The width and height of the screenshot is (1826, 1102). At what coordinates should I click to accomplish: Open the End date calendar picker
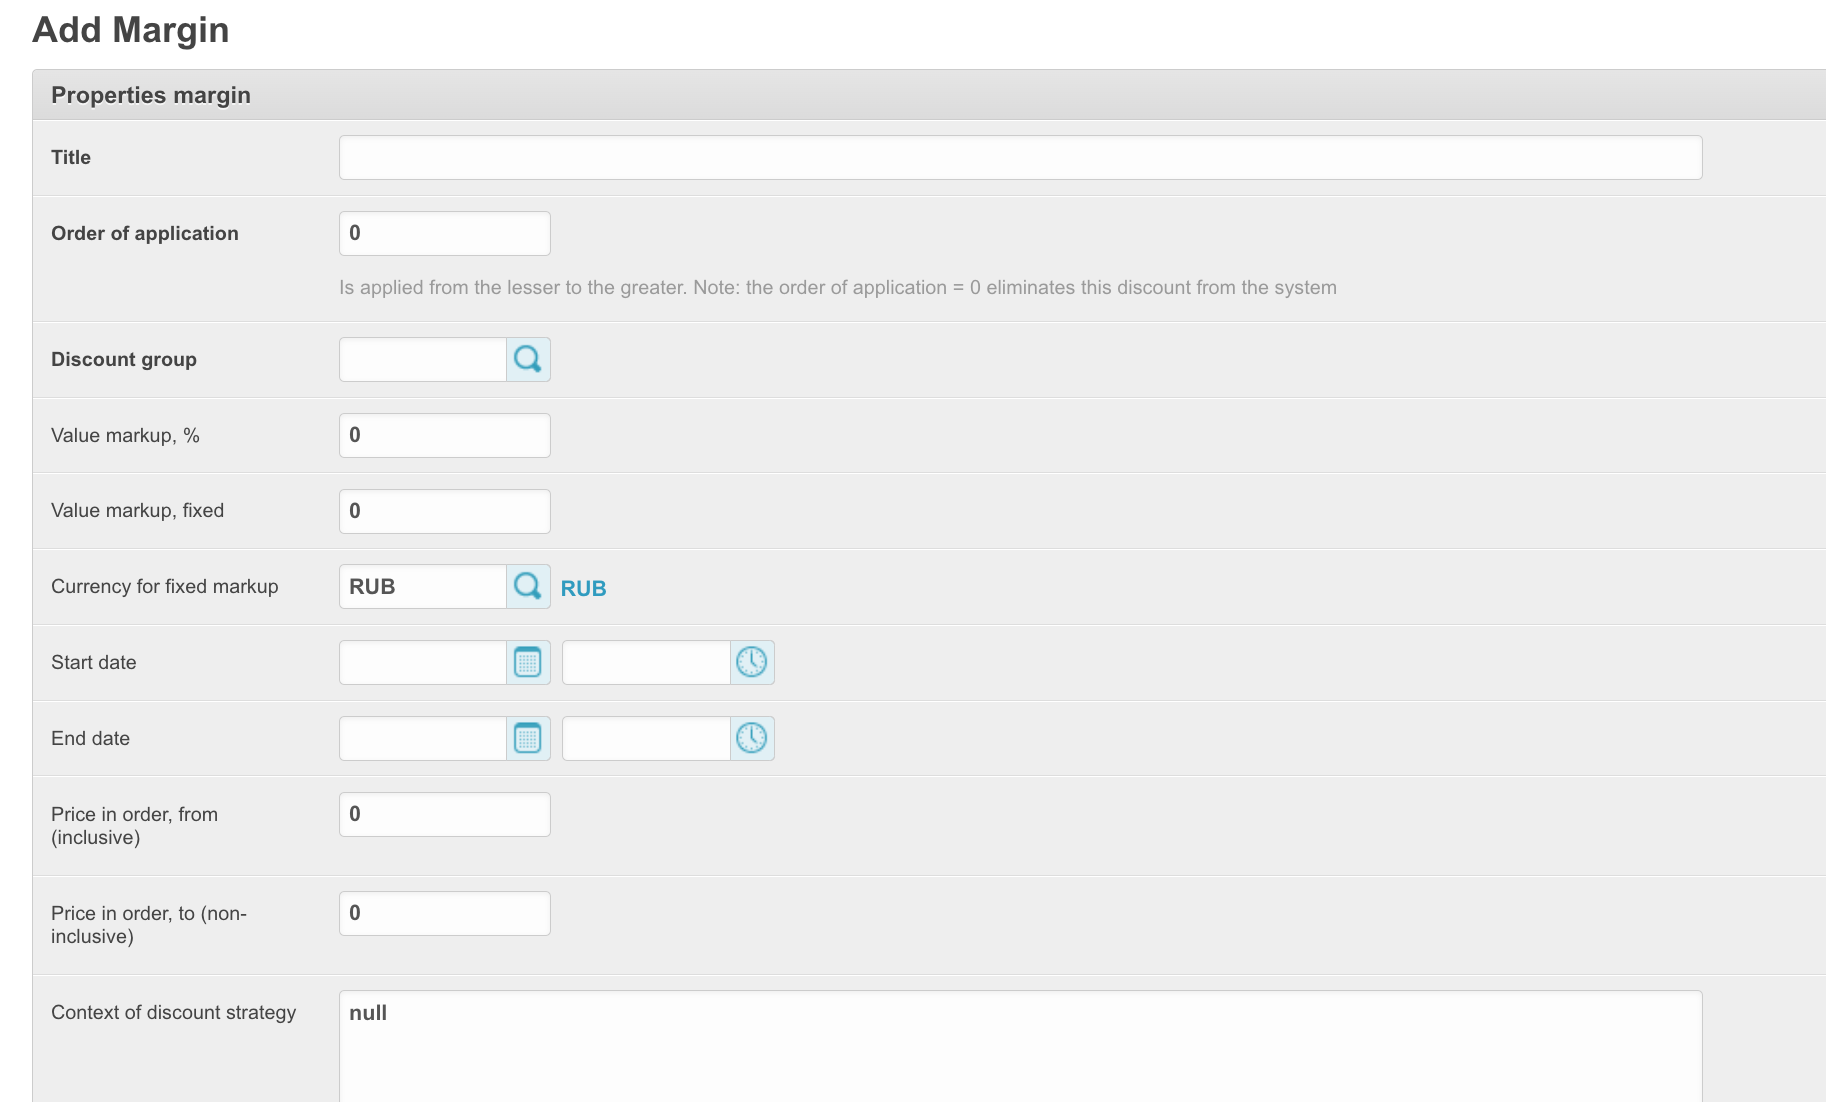(x=528, y=738)
